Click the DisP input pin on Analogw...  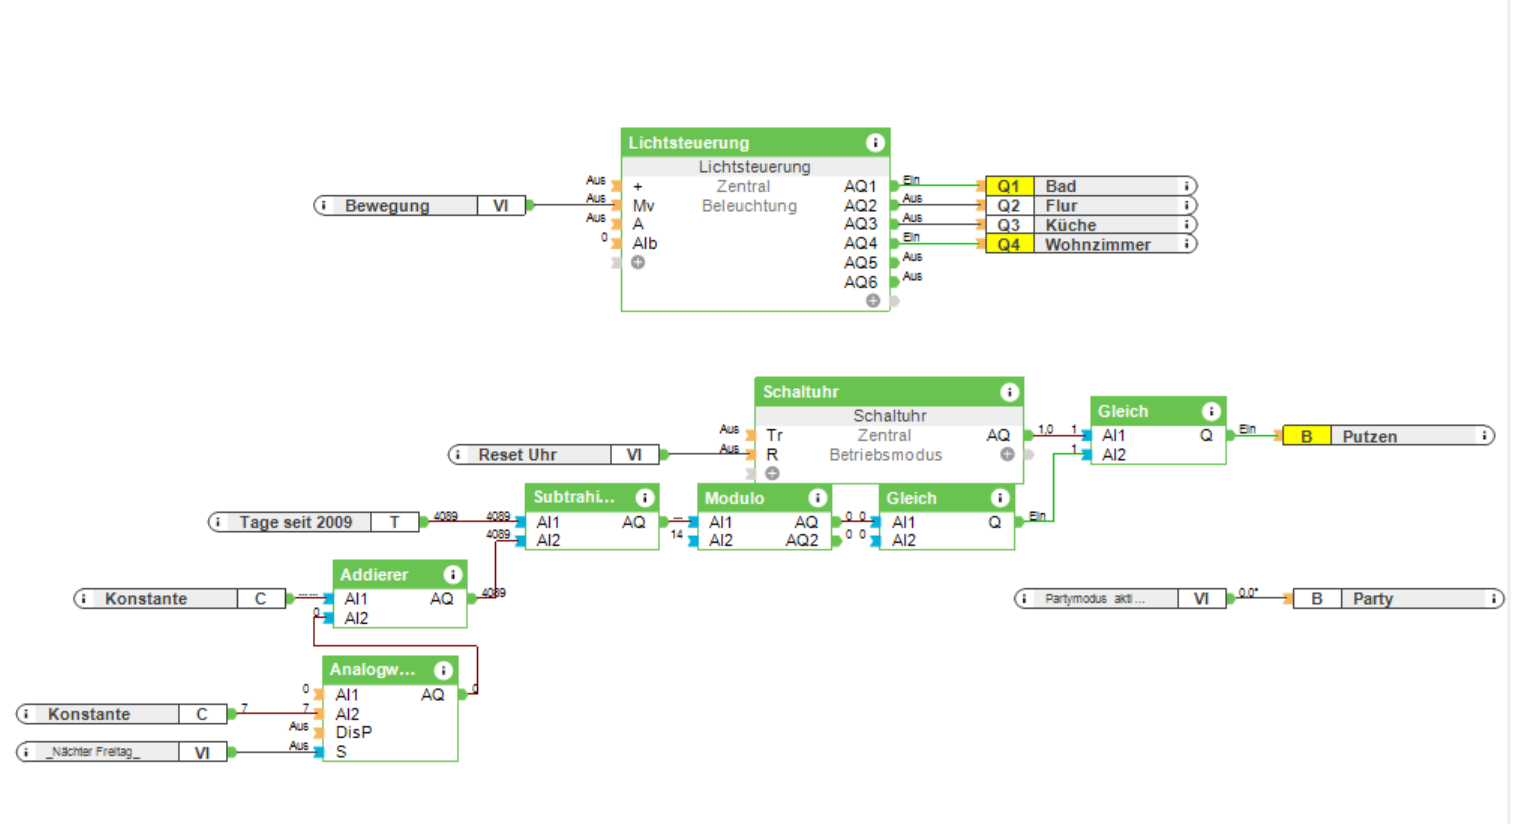pyautogui.click(x=319, y=733)
